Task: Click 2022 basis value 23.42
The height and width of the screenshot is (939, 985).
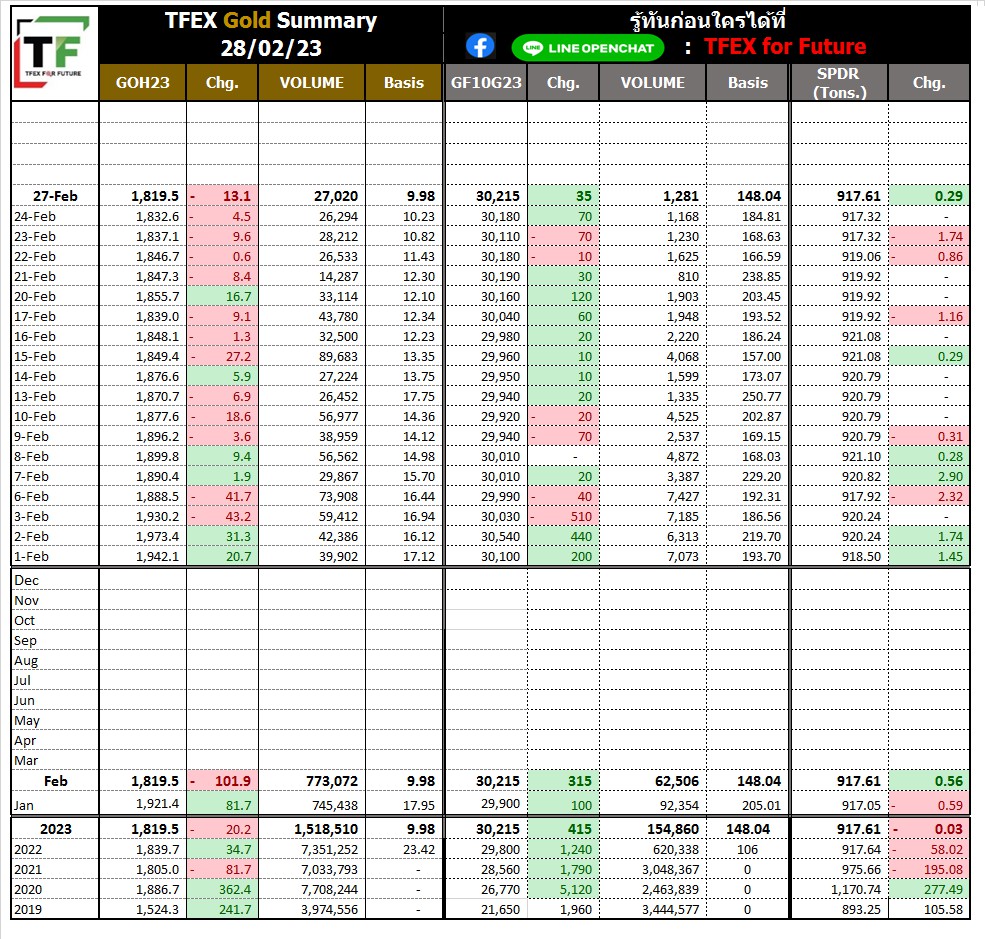Action: 418,849
